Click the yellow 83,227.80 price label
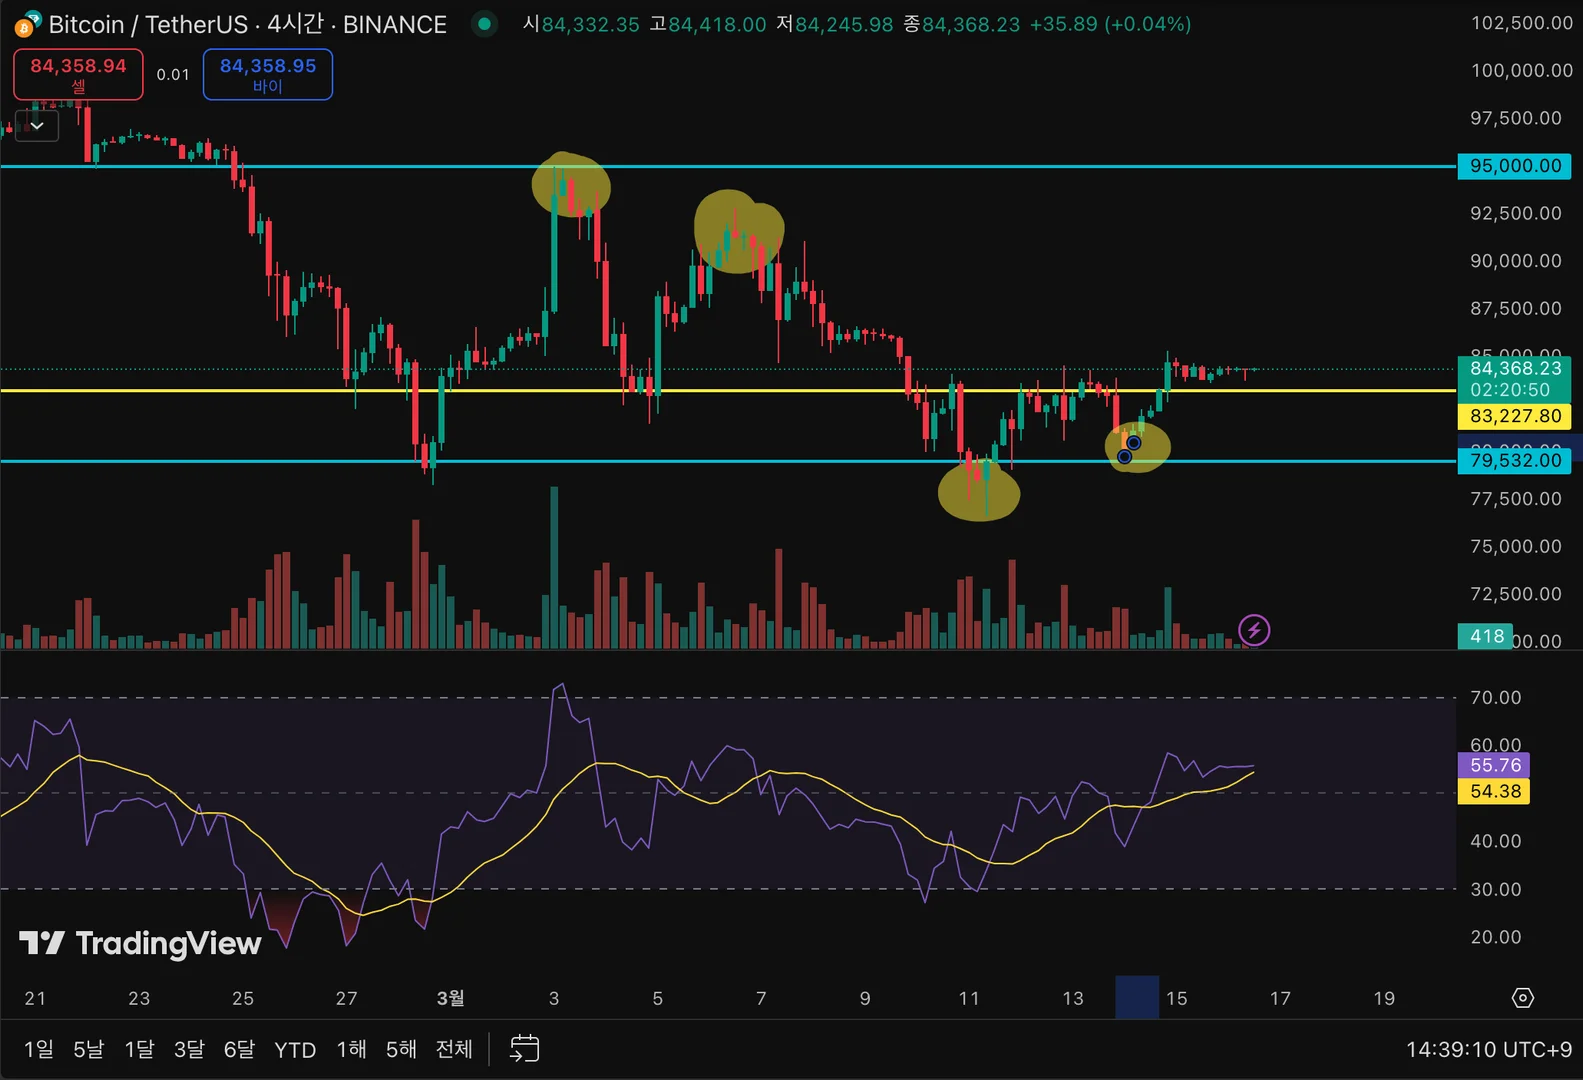 click(1514, 416)
